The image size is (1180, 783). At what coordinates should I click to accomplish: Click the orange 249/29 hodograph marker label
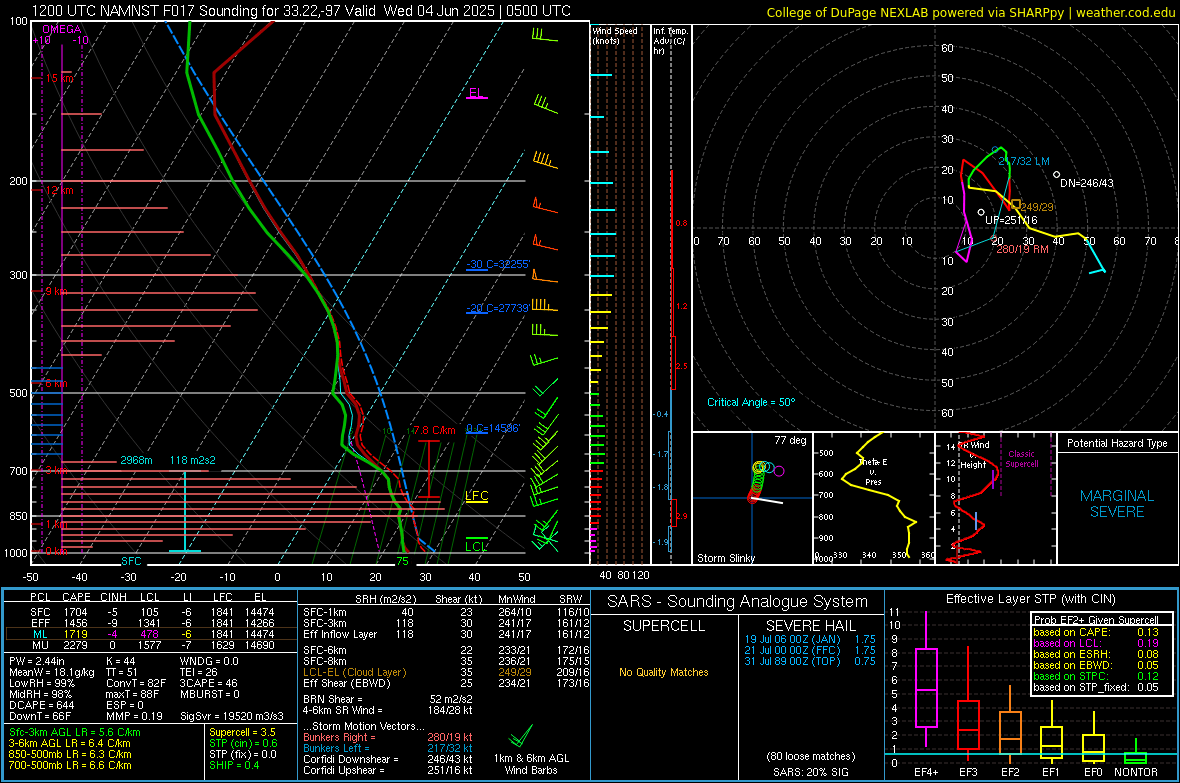tap(1037, 207)
